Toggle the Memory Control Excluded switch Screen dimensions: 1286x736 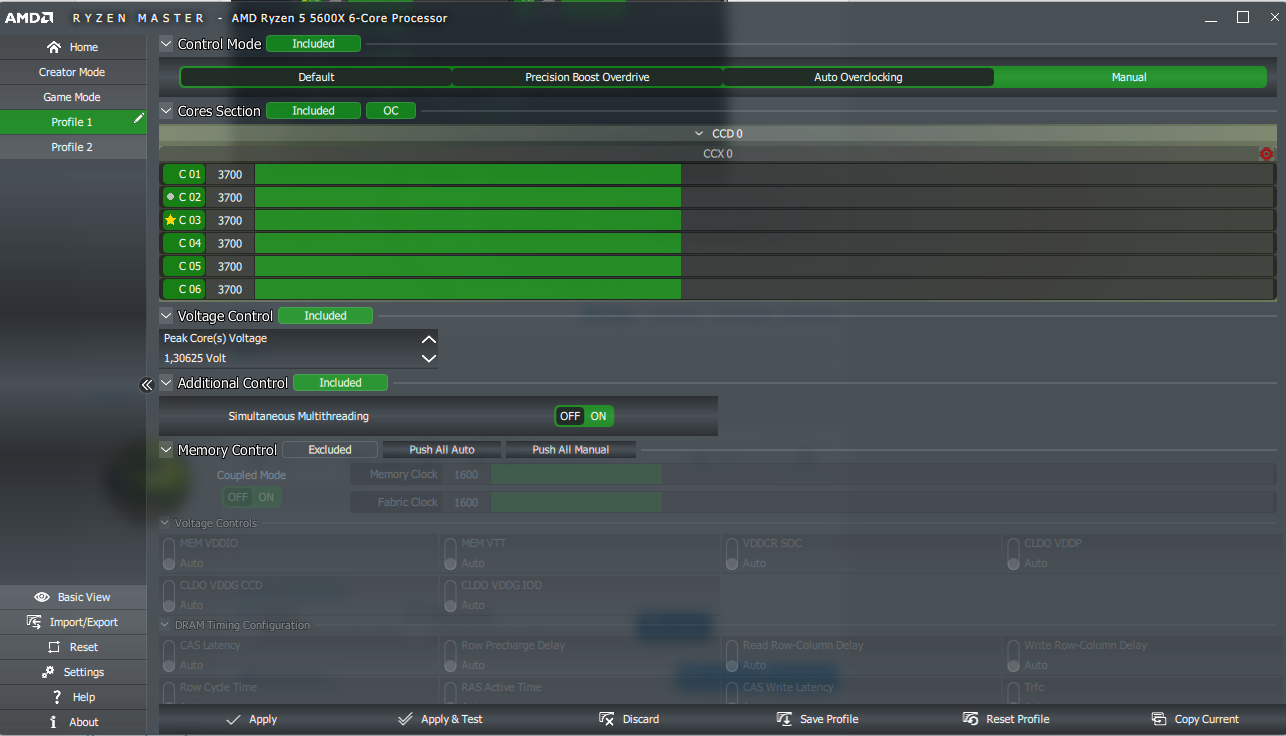330,450
